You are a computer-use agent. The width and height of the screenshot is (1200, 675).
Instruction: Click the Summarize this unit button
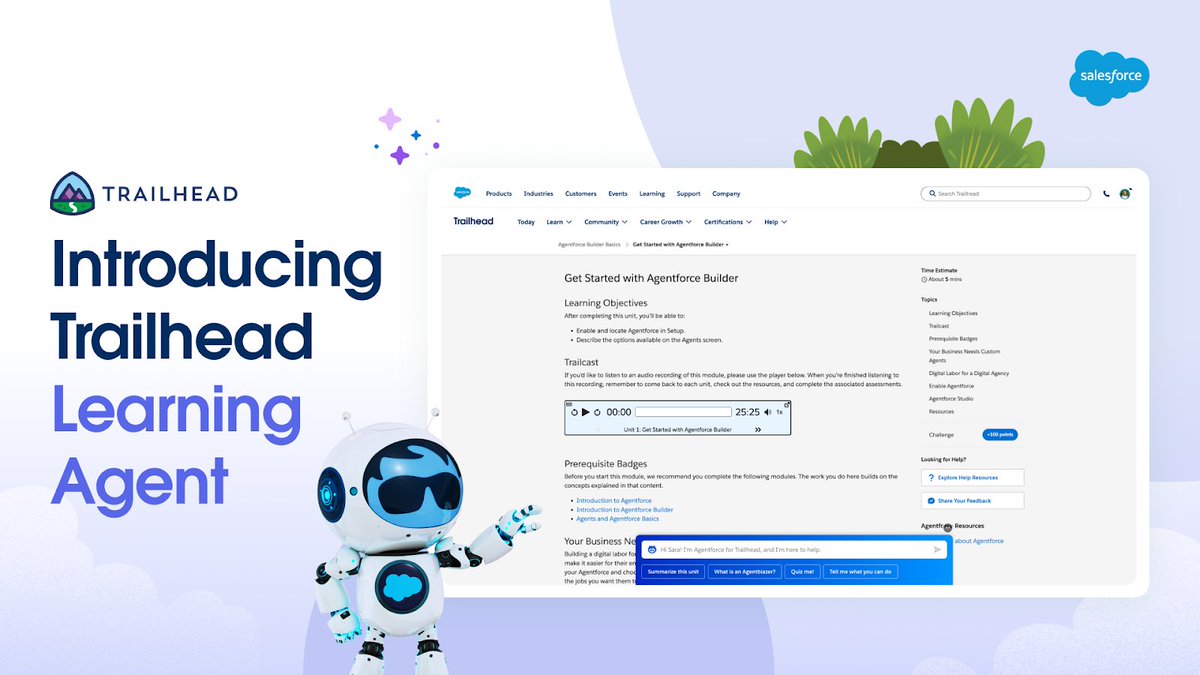point(675,572)
